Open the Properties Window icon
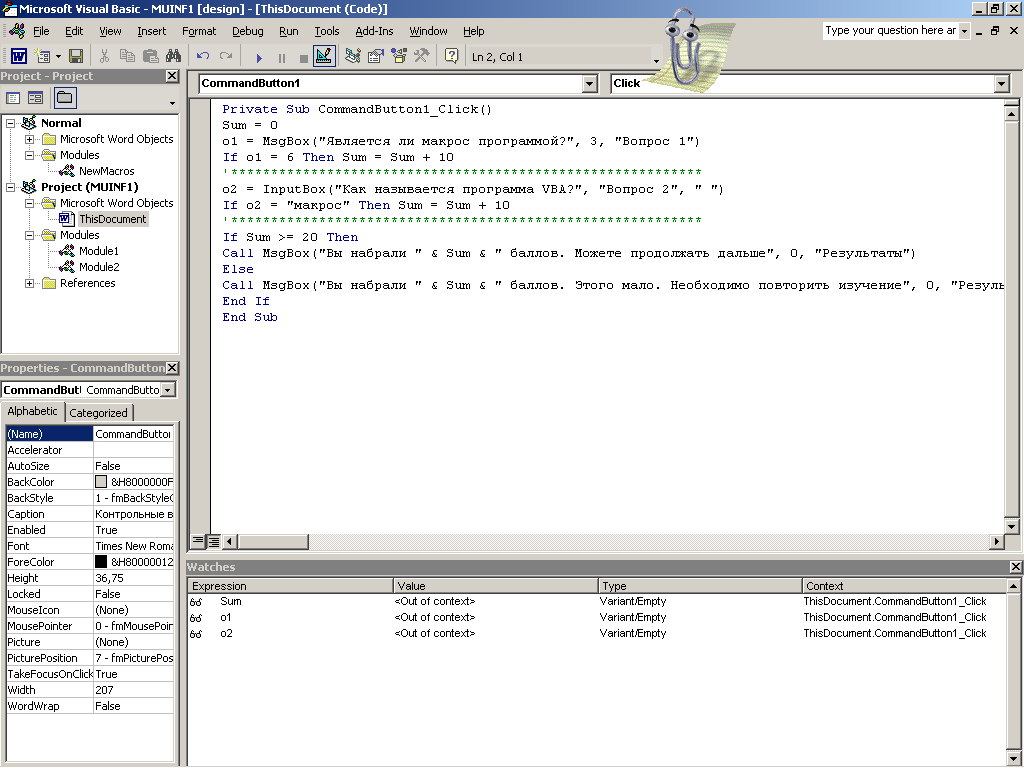 tap(376, 56)
